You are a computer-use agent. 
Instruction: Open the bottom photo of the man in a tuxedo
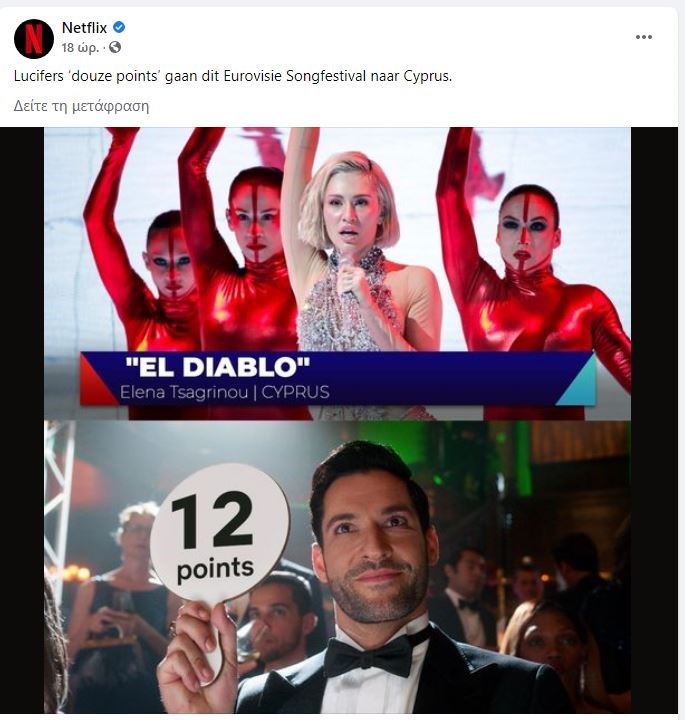tap(337, 567)
